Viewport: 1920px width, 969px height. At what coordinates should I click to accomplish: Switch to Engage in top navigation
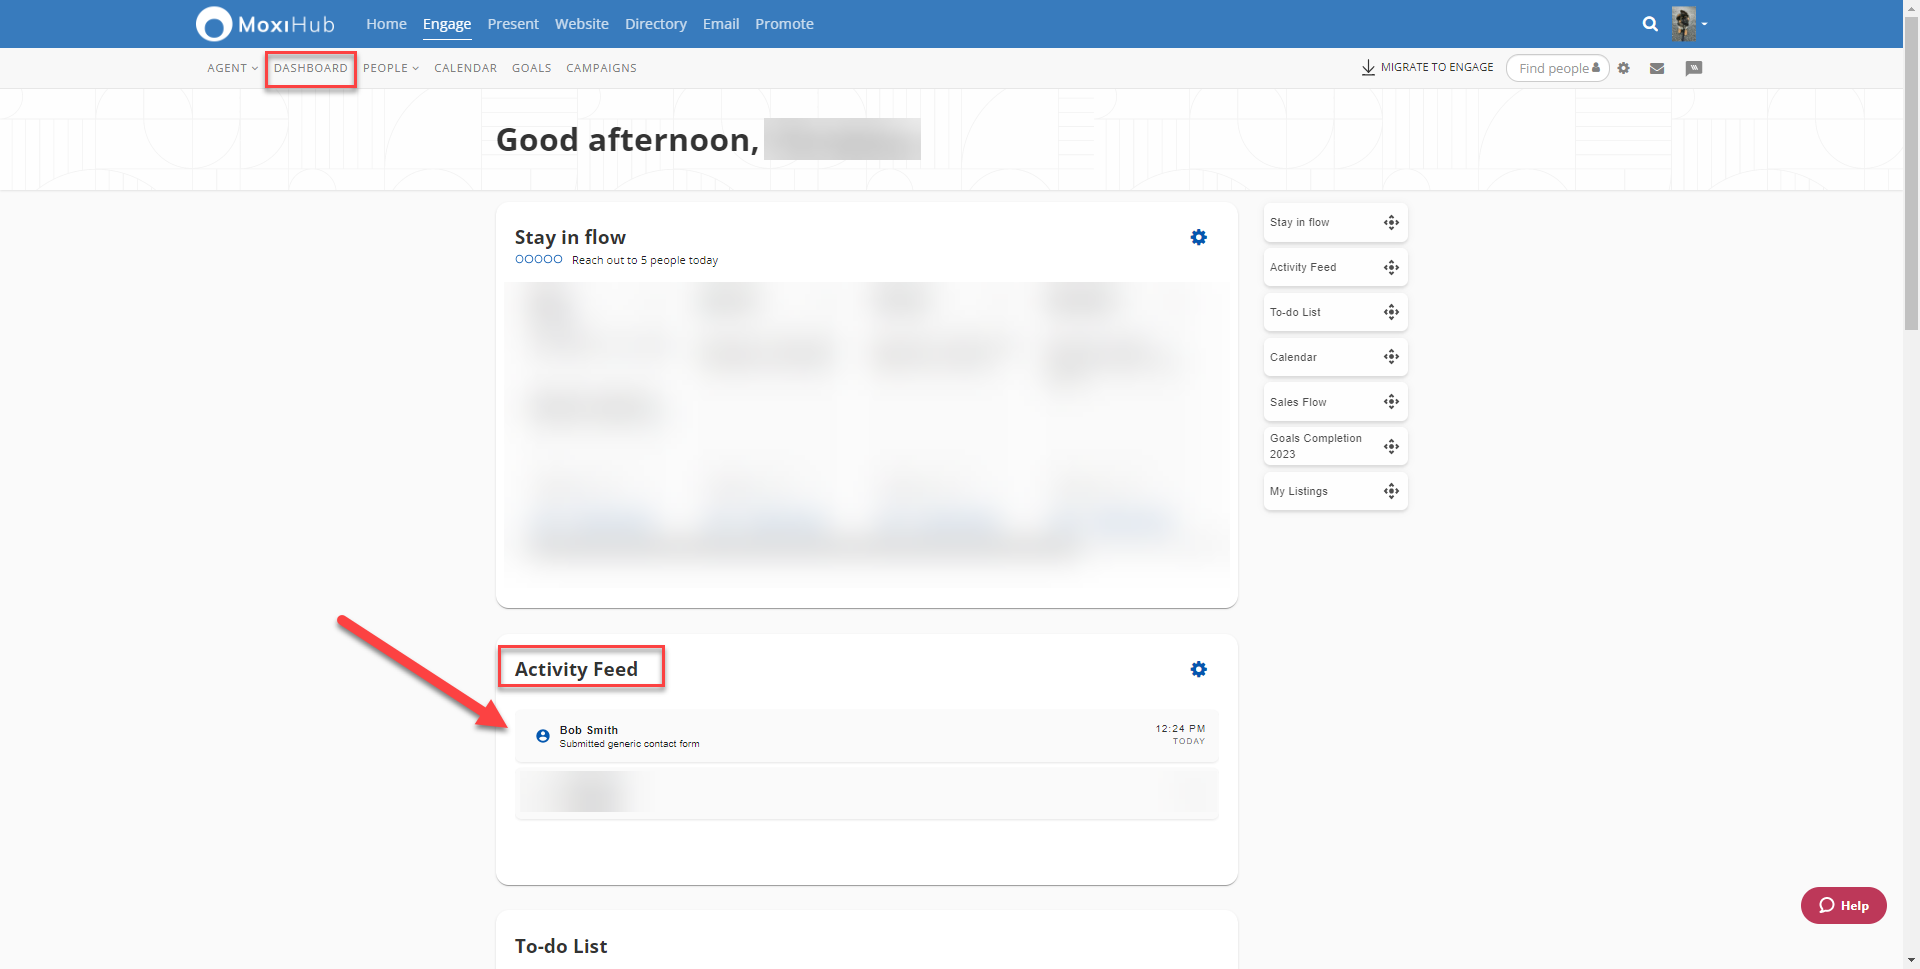[x=447, y=24]
